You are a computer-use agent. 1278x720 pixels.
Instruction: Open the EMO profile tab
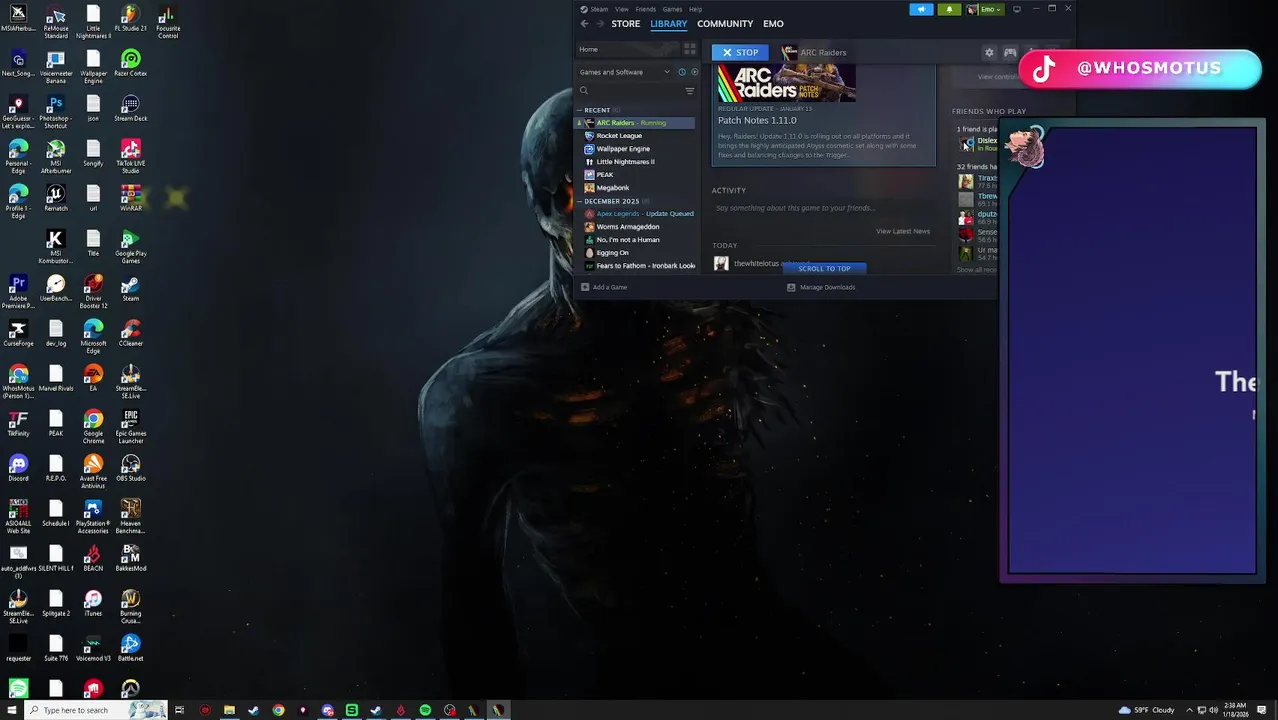773,24
